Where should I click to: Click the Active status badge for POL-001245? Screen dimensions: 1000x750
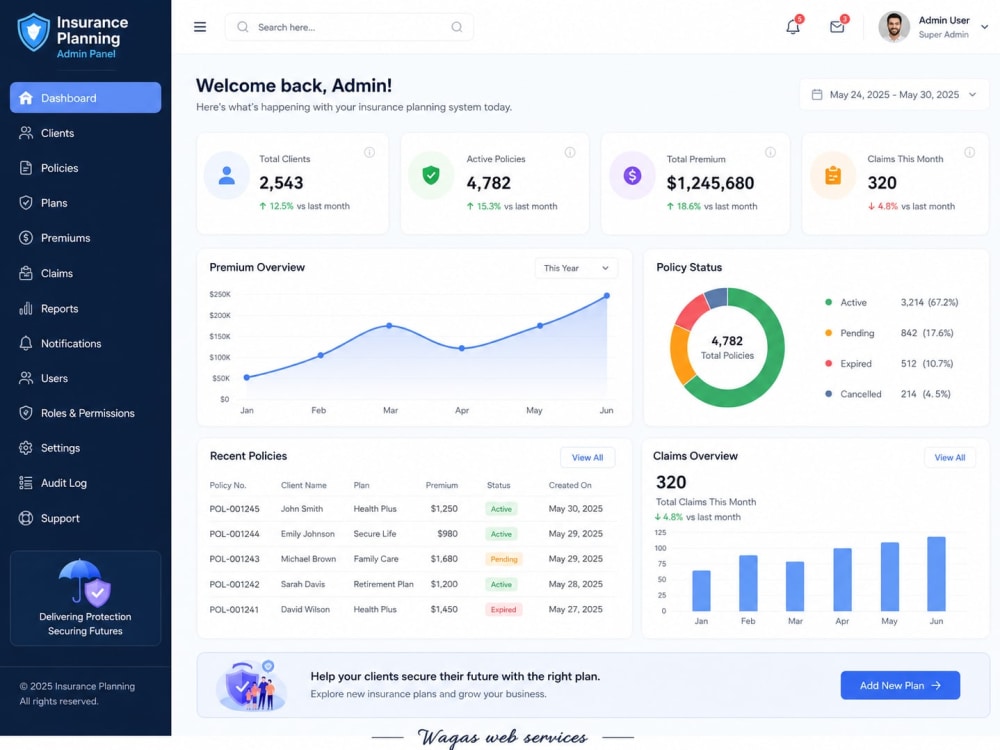[501, 509]
